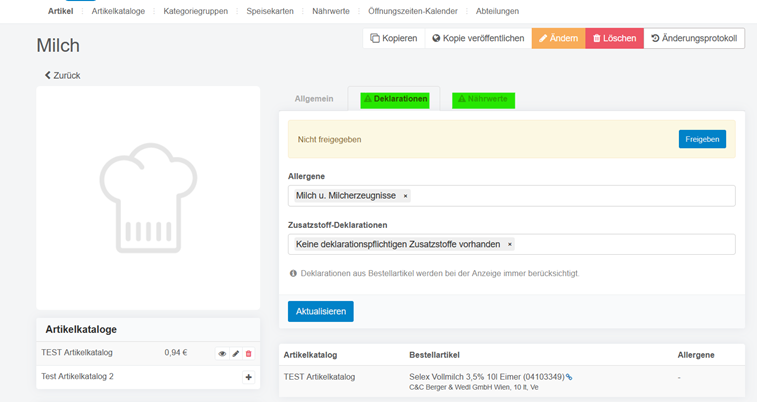Open the Änderungsprotokoll

point(694,38)
